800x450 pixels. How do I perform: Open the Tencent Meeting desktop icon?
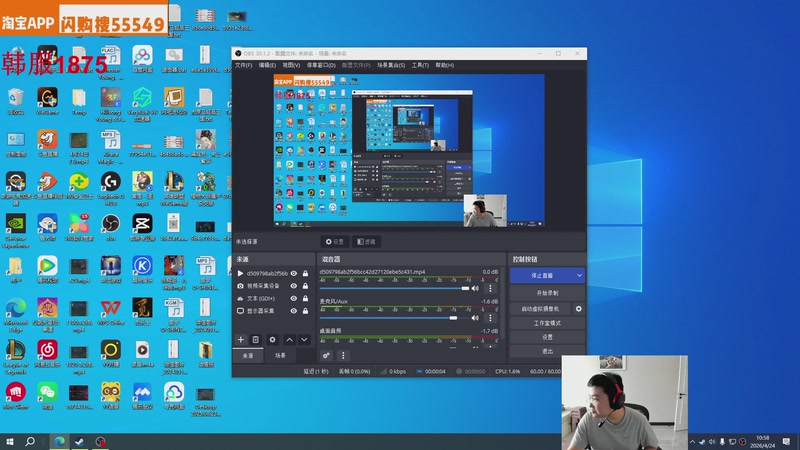(142, 396)
